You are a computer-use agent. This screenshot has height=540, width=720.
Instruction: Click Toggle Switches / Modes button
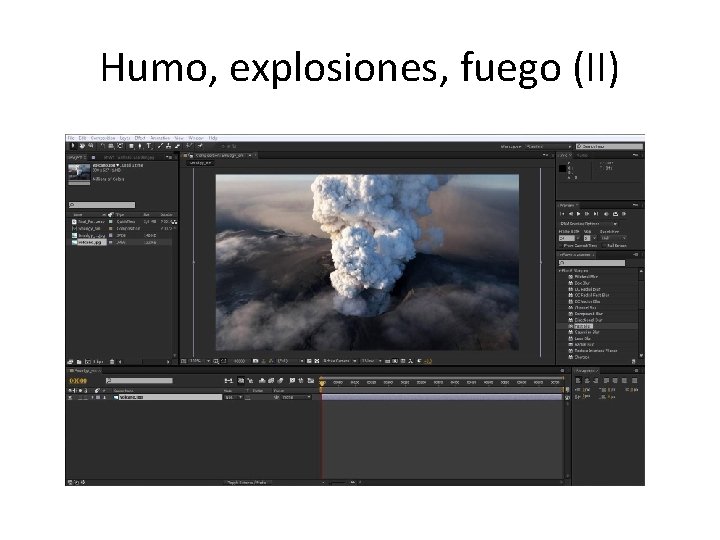coord(247,483)
